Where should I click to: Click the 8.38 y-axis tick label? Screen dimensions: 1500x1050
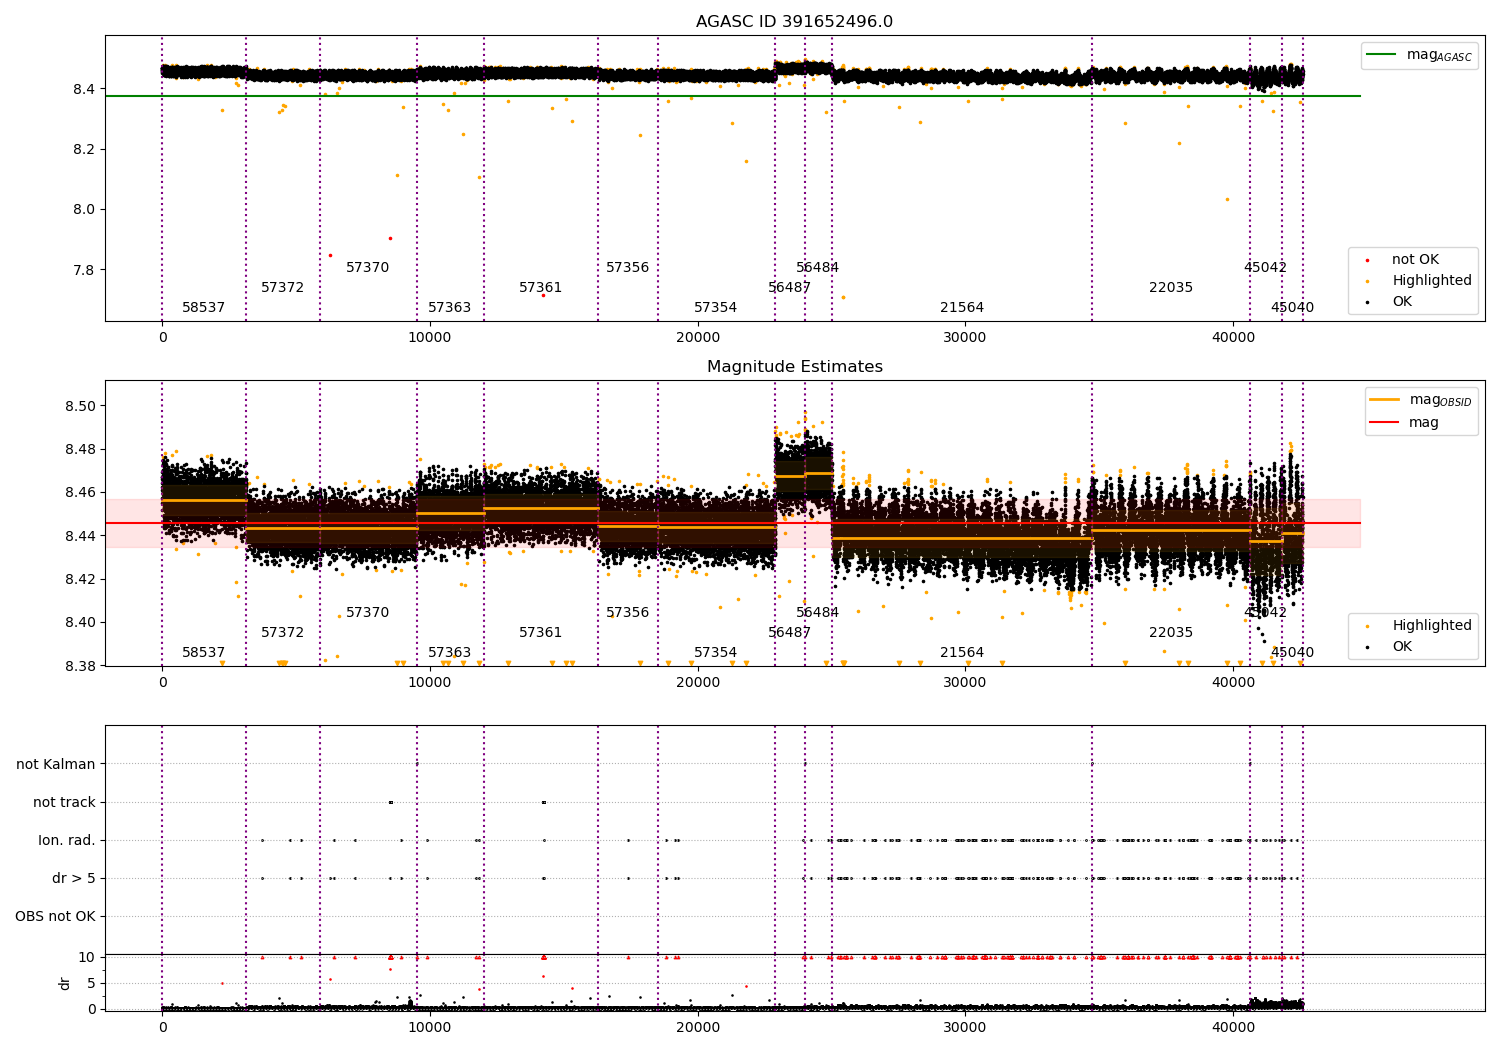[80, 666]
